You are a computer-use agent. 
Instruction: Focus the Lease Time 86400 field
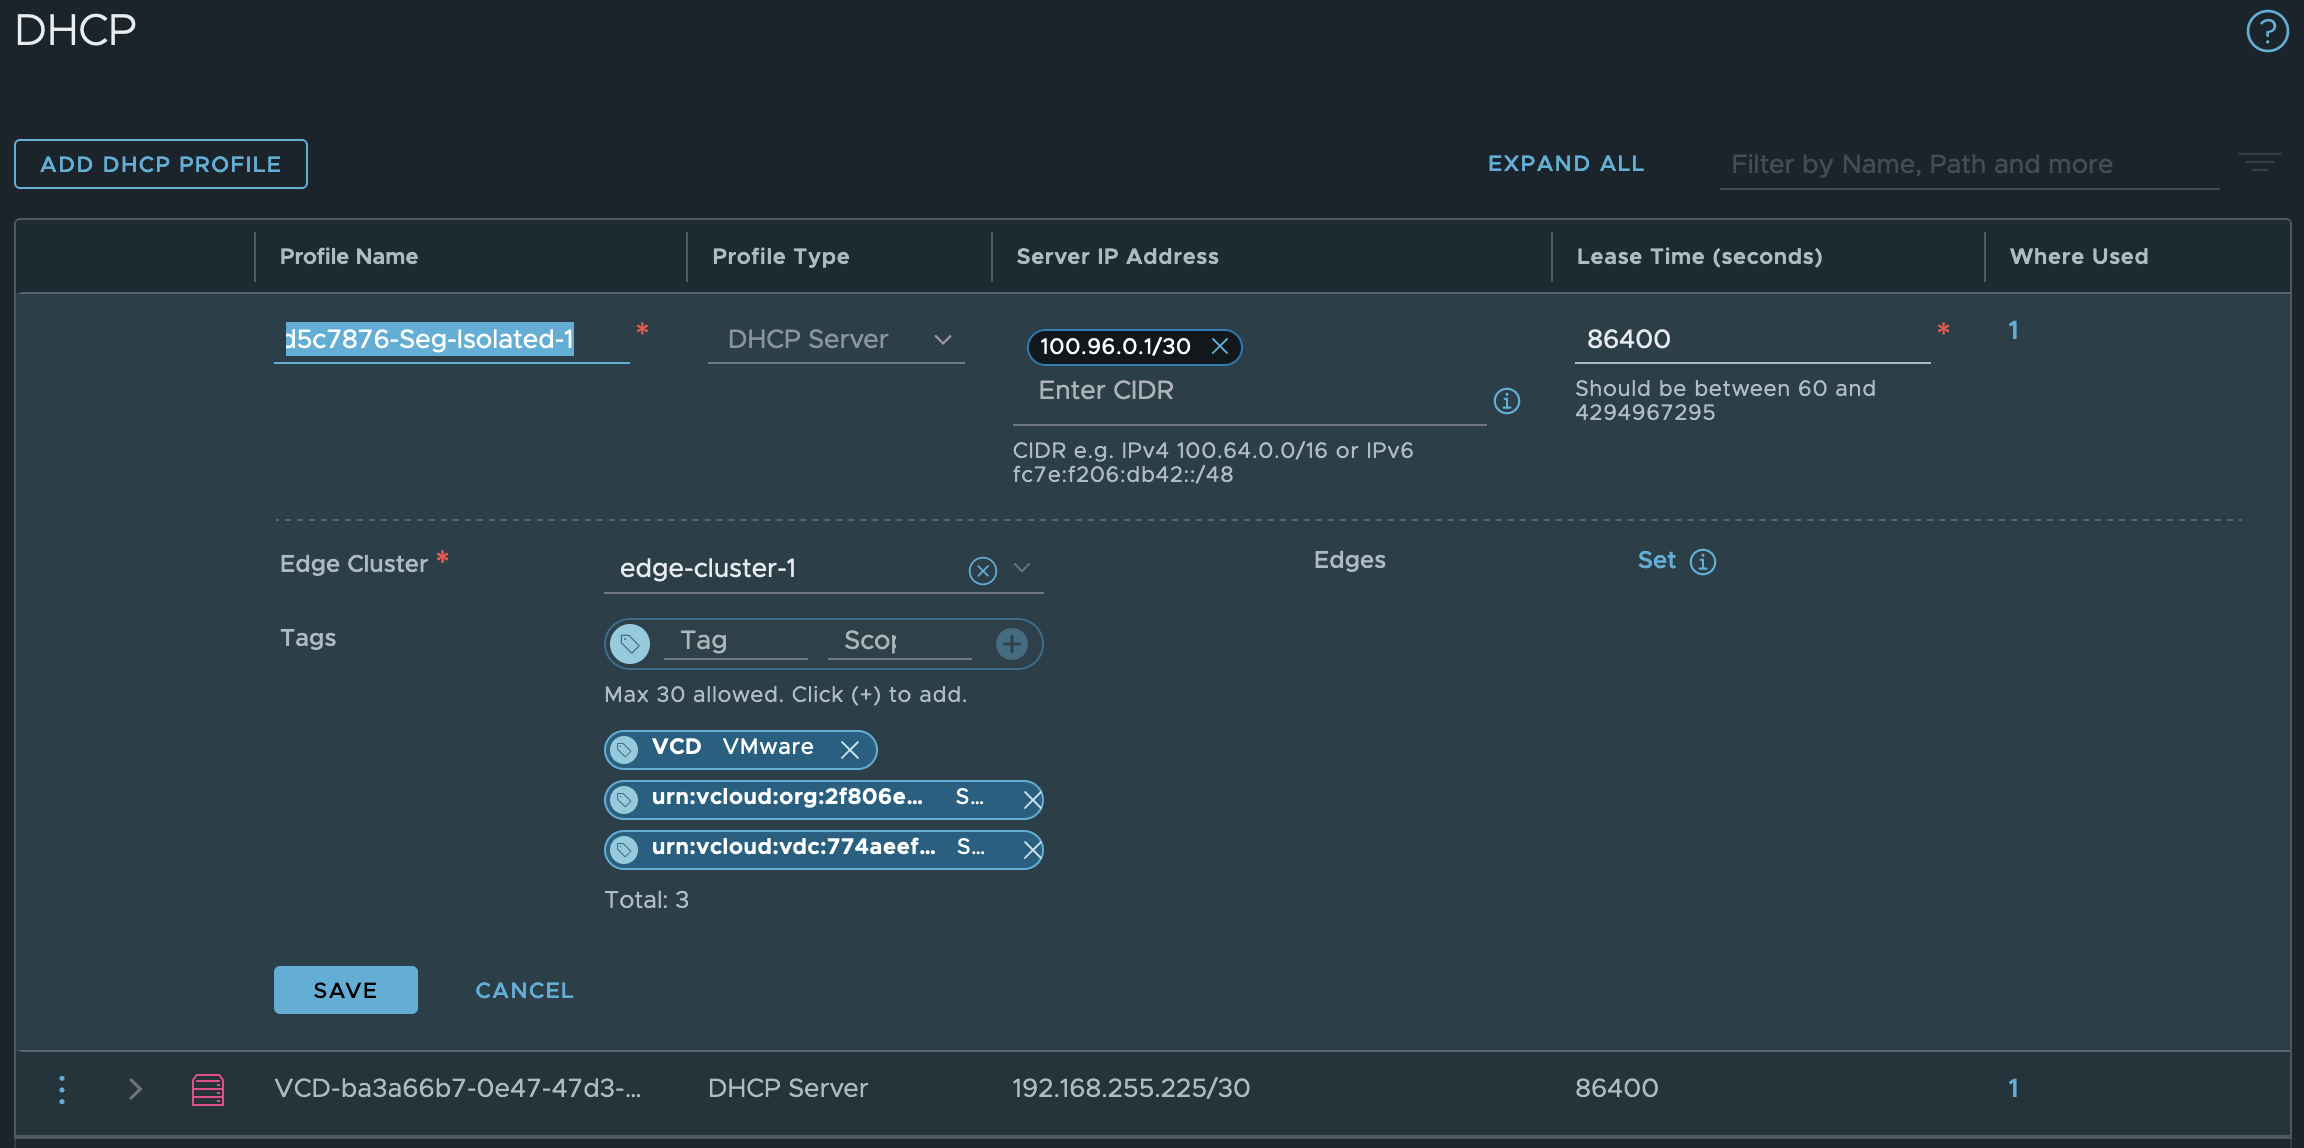coord(1750,340)
